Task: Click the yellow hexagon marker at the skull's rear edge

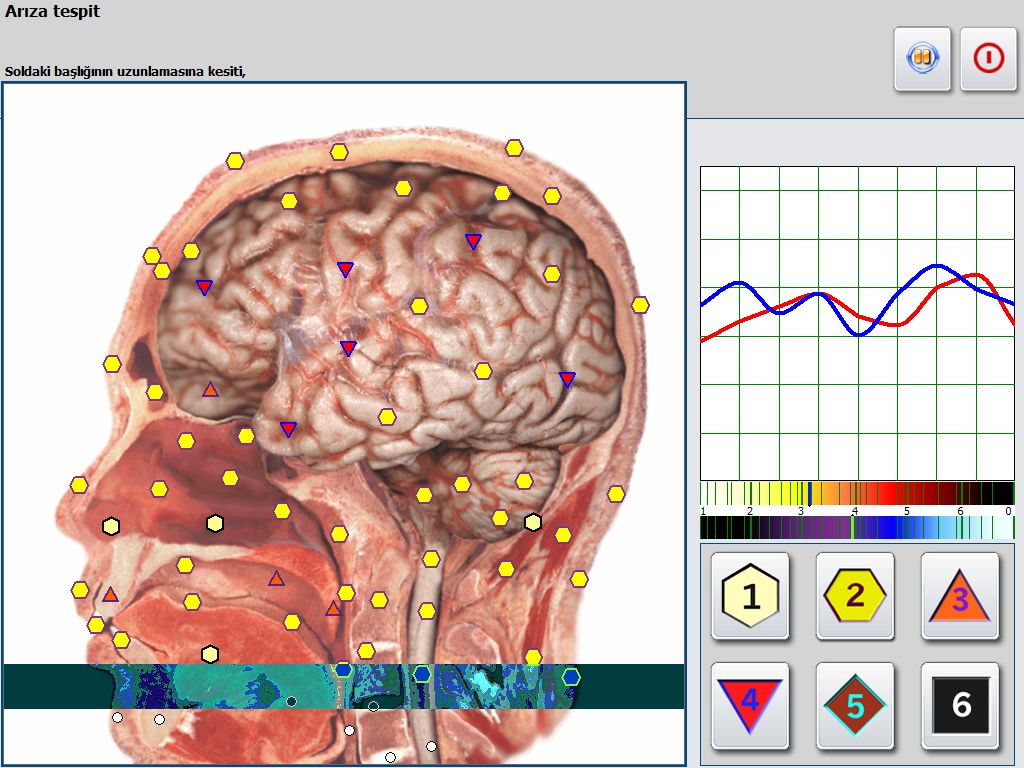Action: coord(640,304)
